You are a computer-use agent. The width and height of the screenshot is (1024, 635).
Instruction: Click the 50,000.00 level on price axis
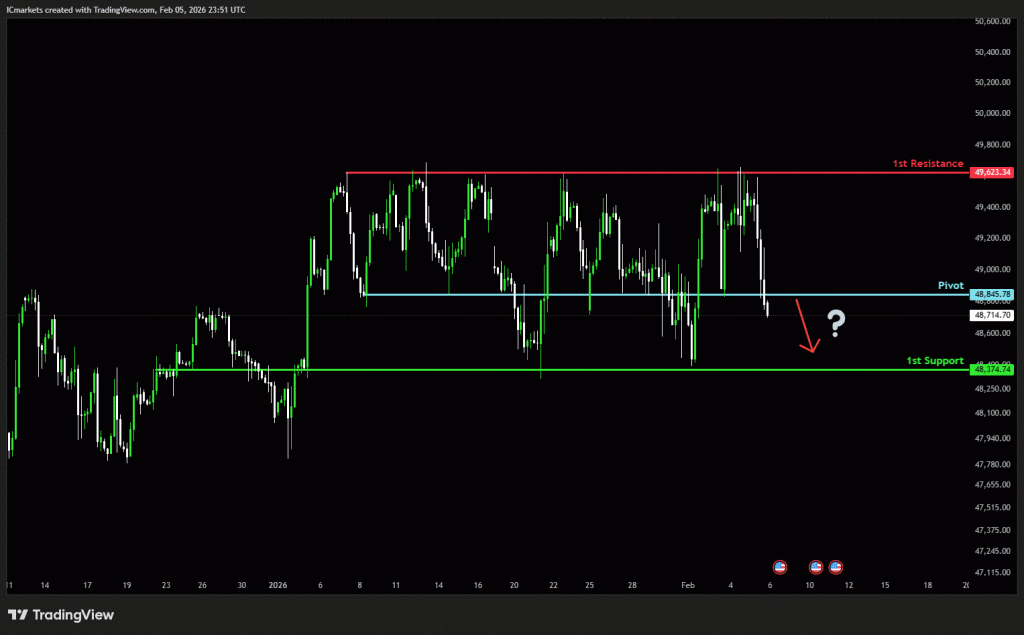(992, 113)
